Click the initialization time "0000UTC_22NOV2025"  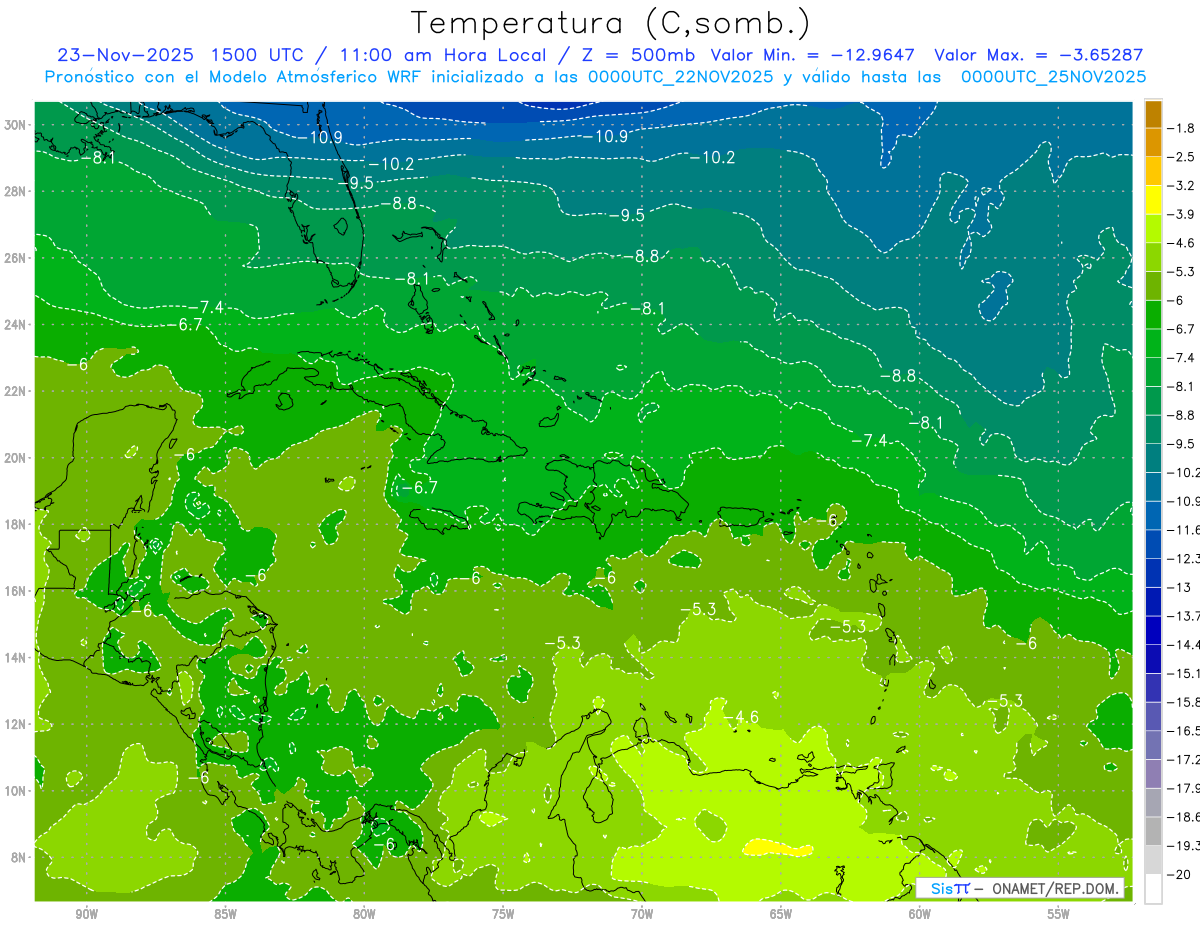(x=680, y=77)
